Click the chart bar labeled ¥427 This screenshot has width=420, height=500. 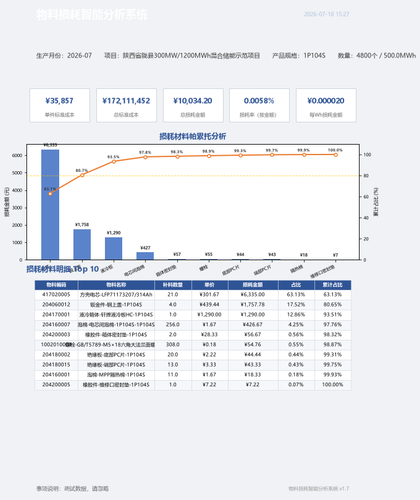point(145,256)
